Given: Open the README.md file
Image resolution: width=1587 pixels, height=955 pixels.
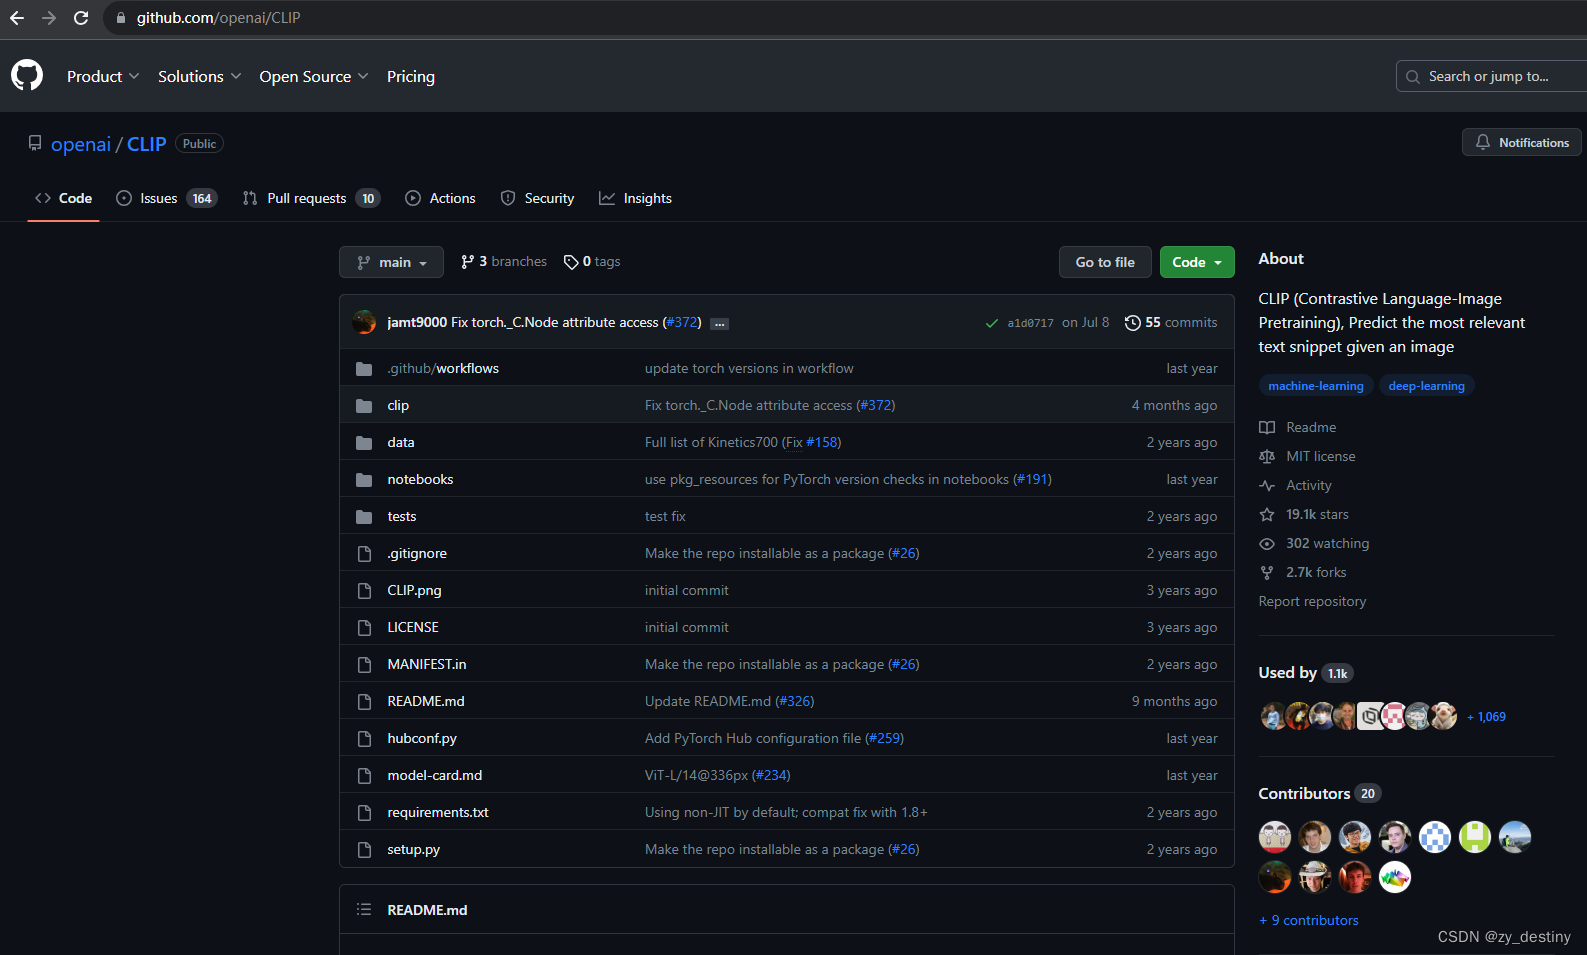Looking at the screenshot, I should 426,701.
